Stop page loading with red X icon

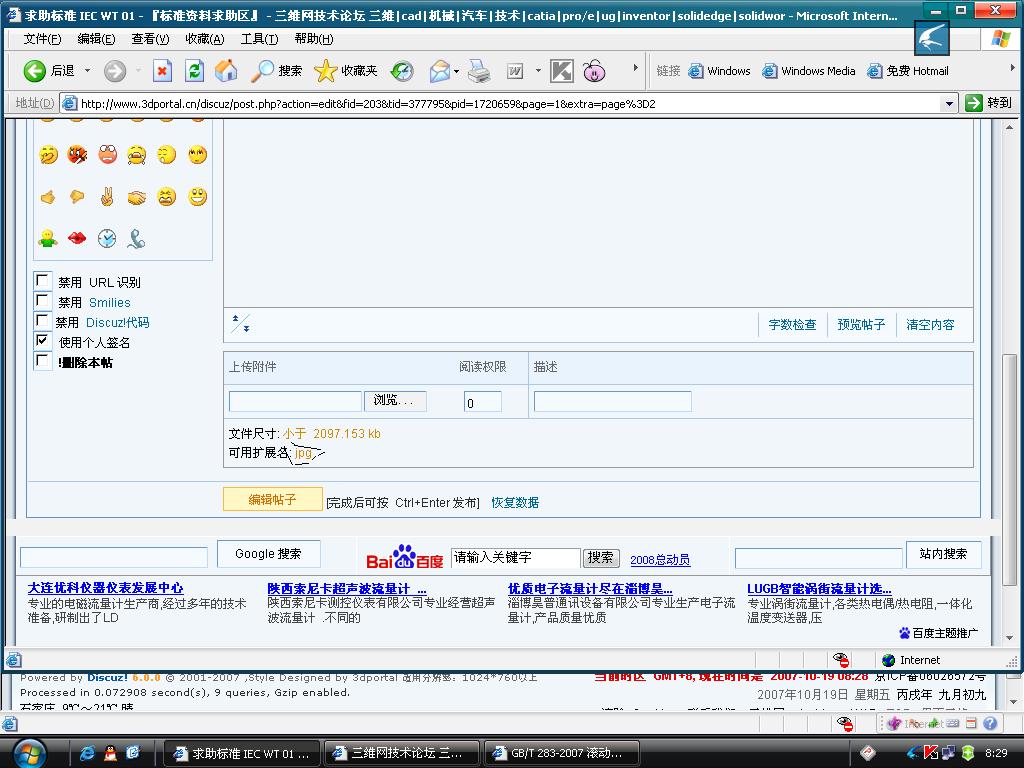tap(162, 71)
